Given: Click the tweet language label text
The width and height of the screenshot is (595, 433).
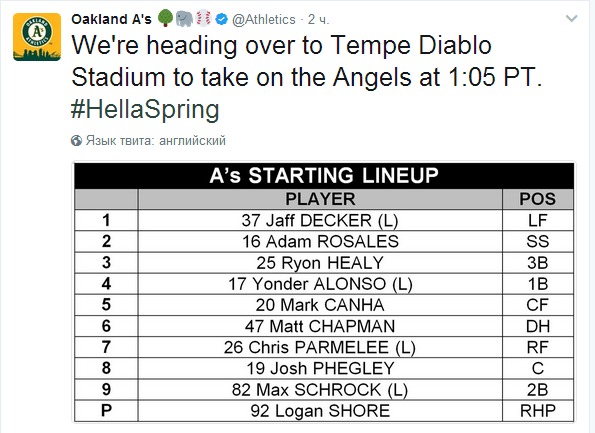Looking at the screenshot, I should tap(156, 141).
